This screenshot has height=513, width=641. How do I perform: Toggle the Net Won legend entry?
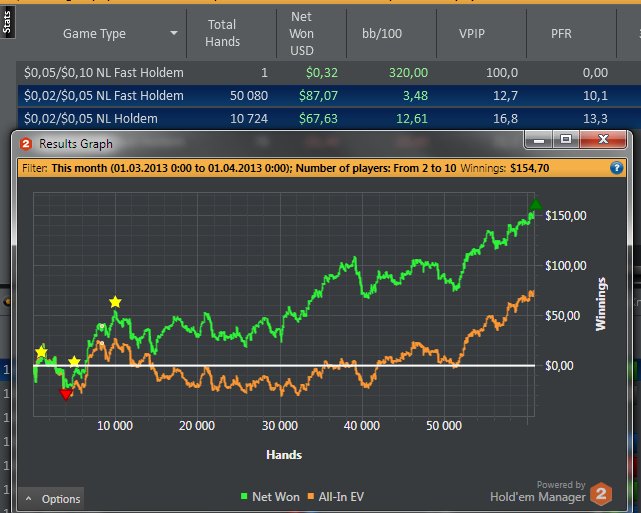(x=272, y=496)
